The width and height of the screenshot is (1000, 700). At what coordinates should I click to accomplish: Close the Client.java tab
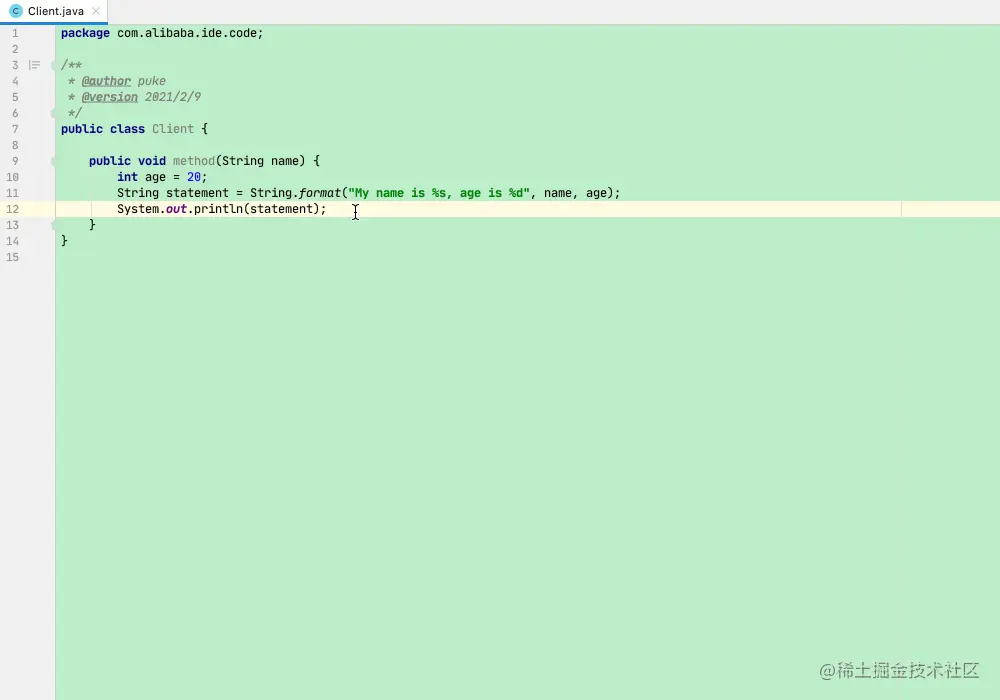pos(96,11)
